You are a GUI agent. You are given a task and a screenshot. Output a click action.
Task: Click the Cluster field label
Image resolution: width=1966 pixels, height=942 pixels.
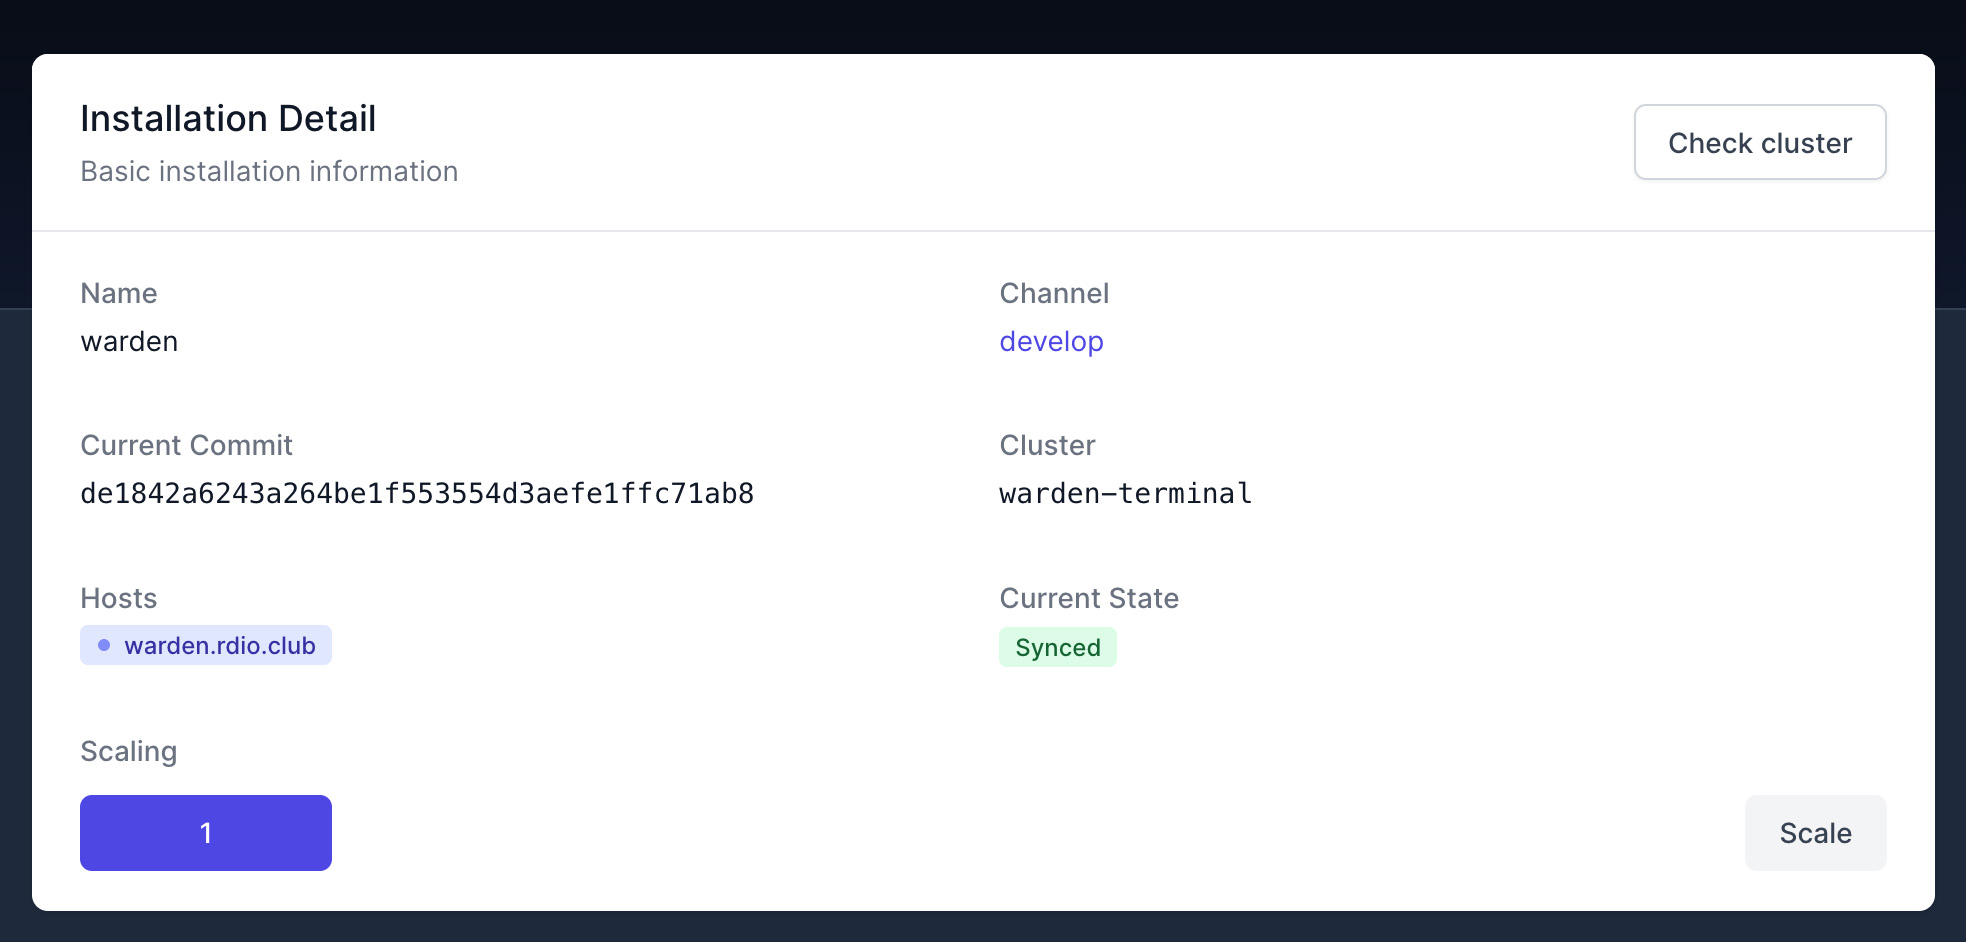[x=1047, y=445]
